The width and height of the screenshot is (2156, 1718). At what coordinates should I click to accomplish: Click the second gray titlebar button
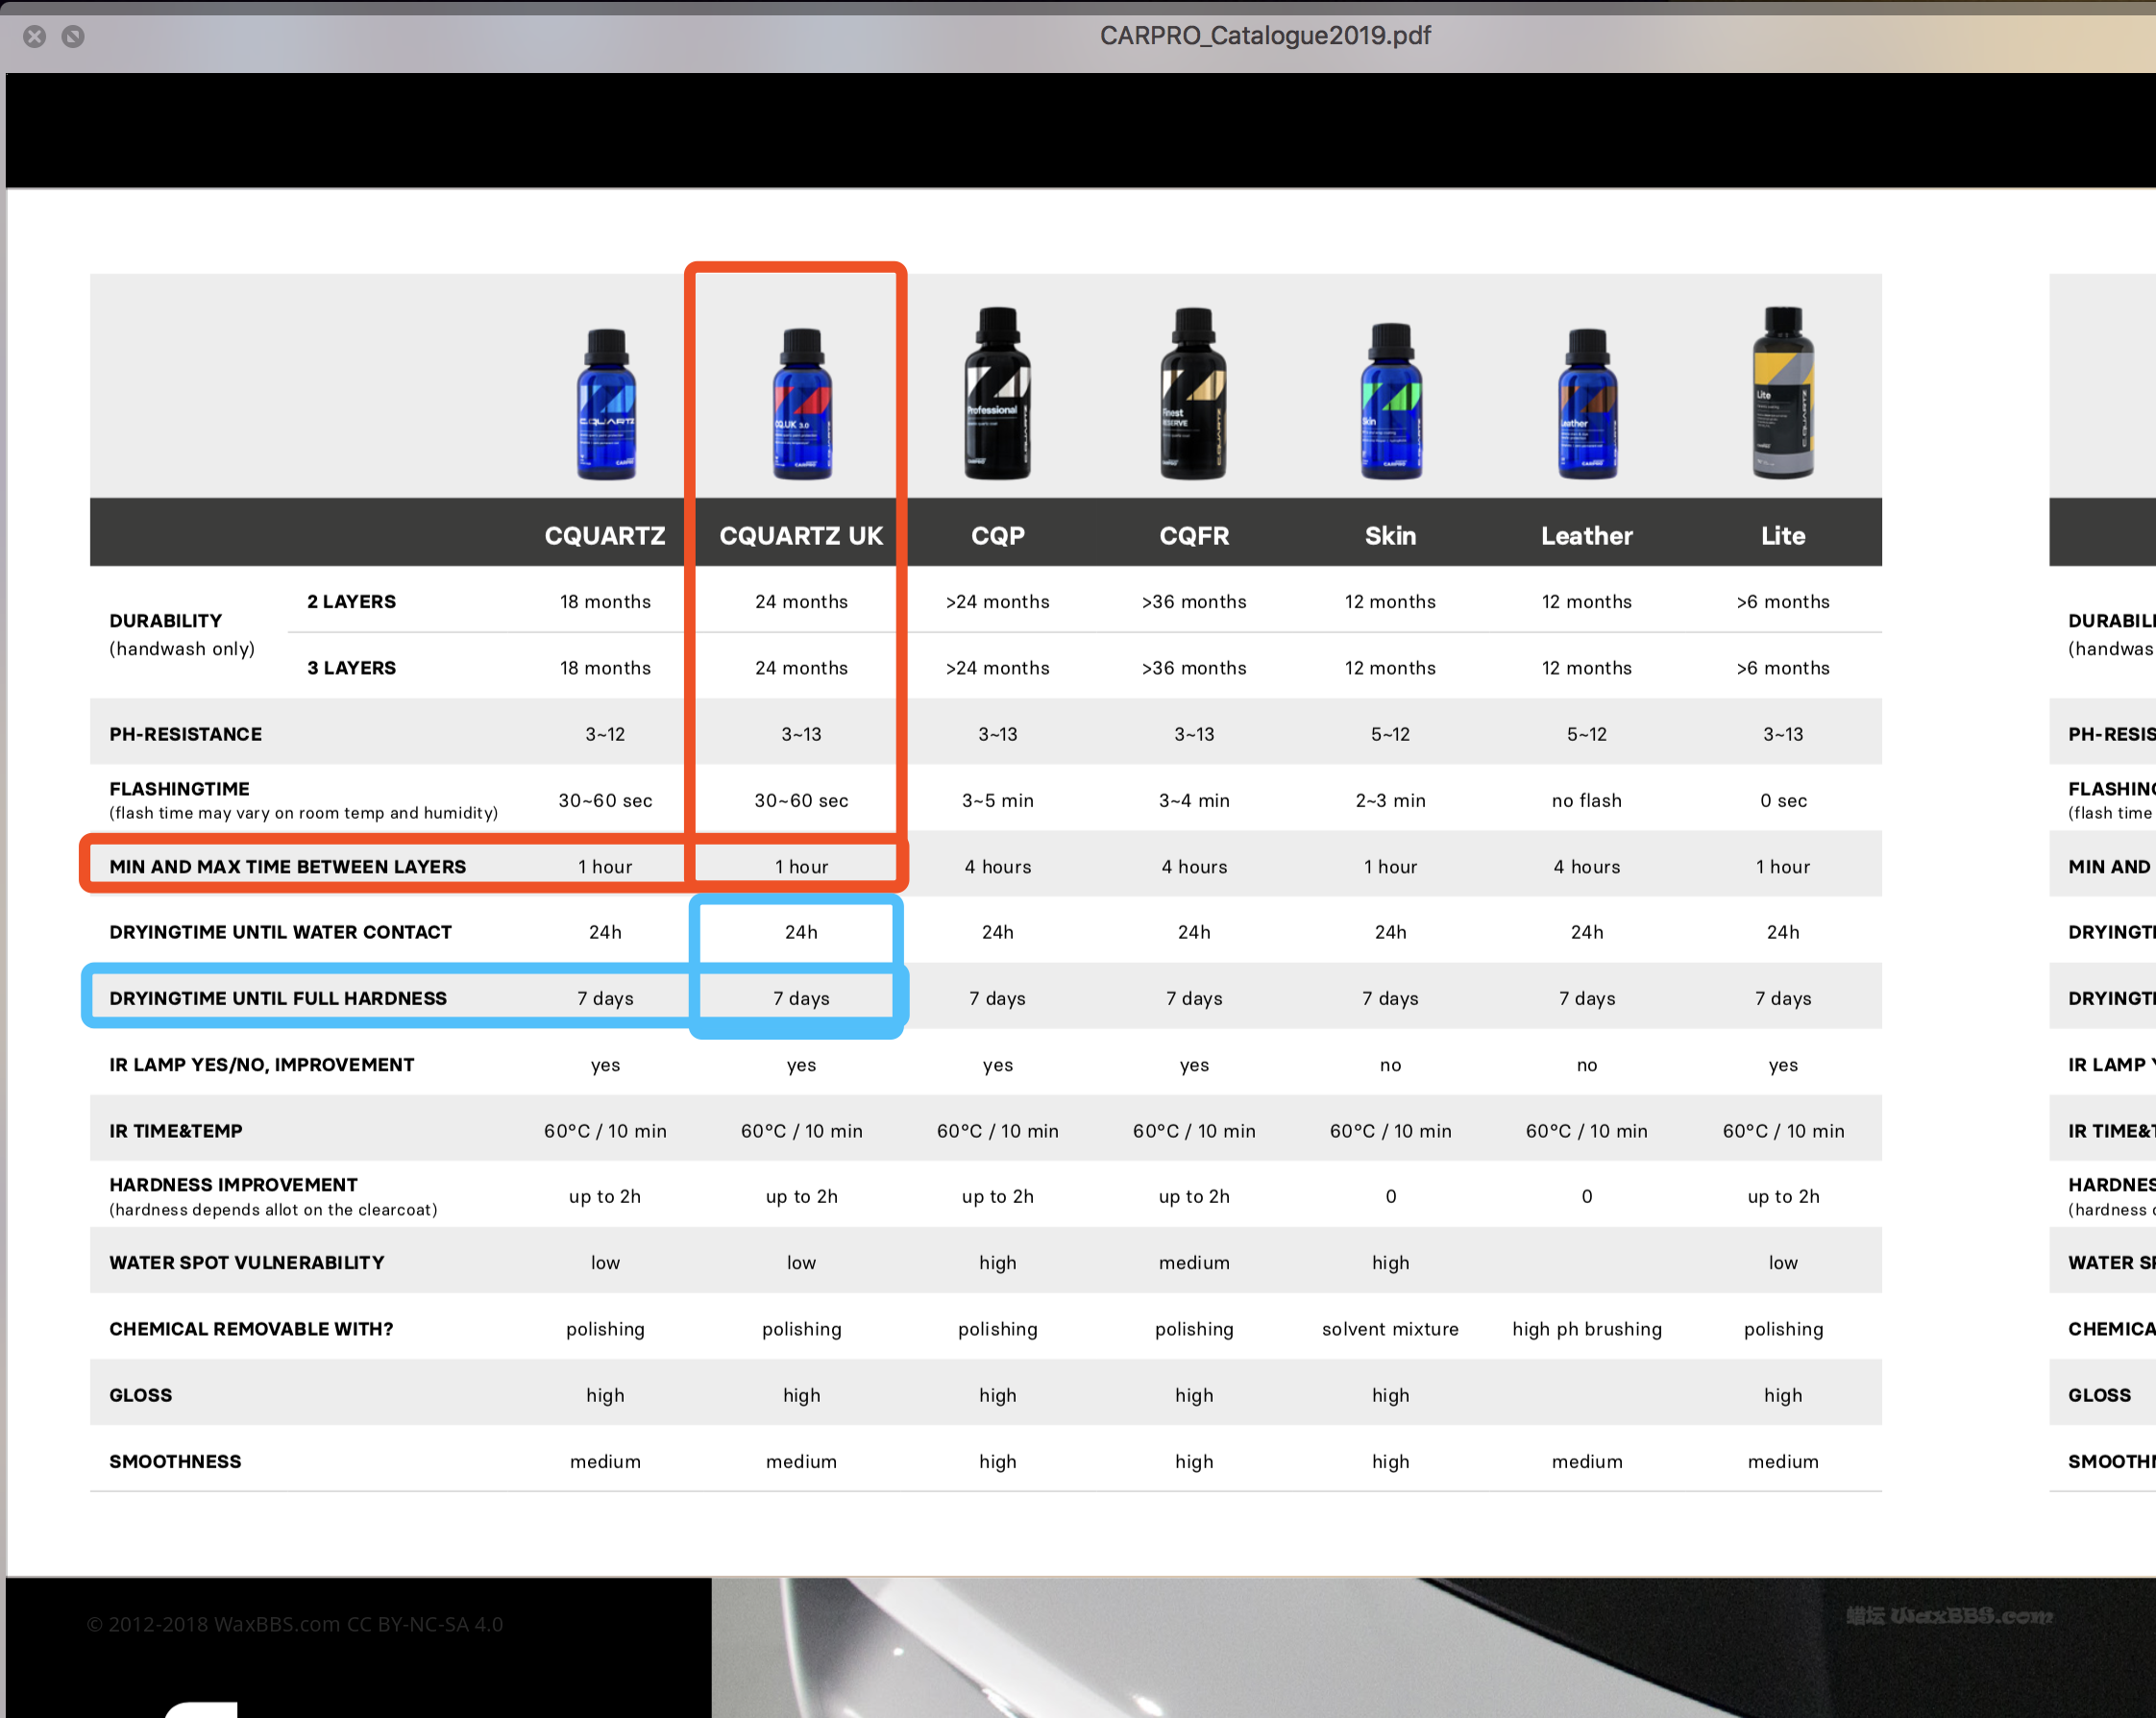click(73, 37)
